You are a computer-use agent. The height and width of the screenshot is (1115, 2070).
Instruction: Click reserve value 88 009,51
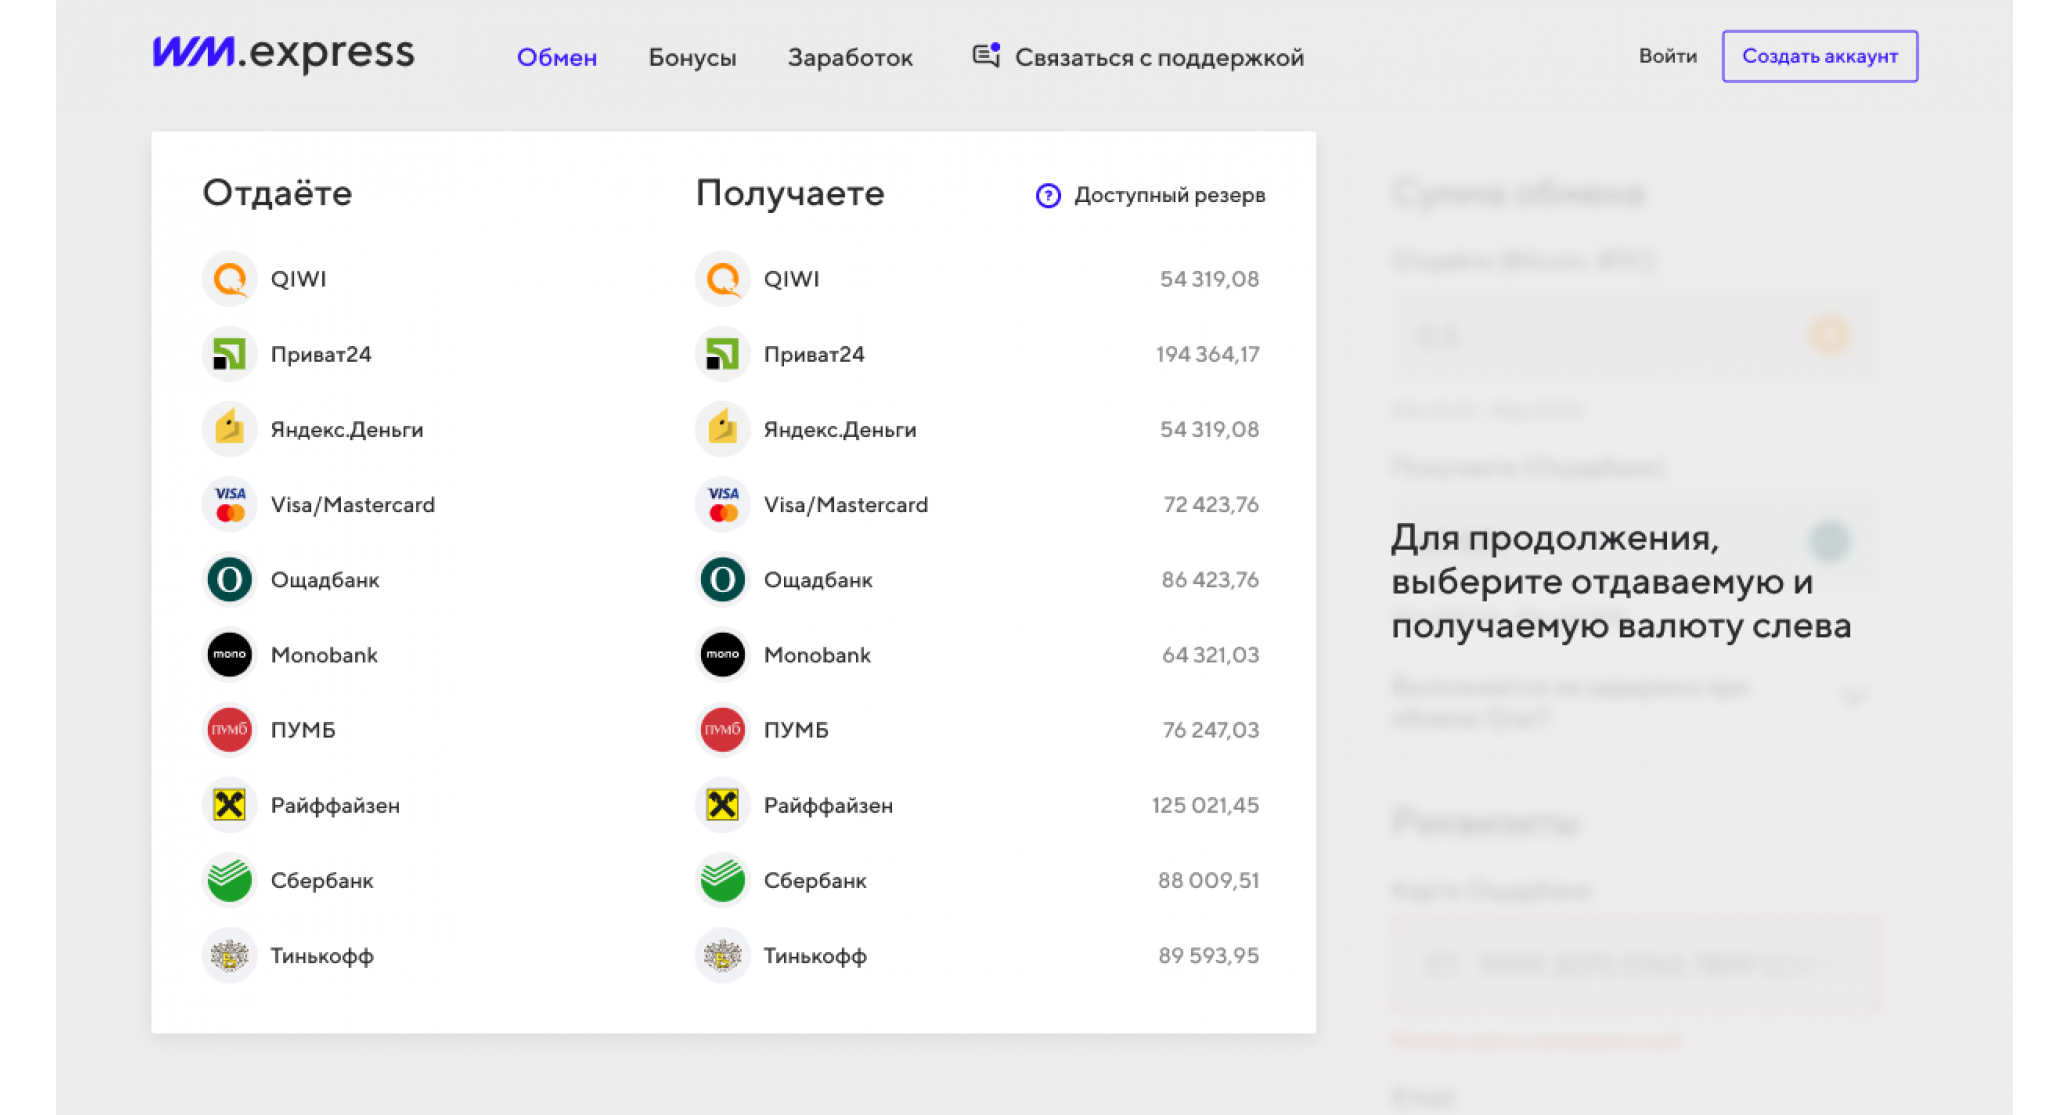1208,881
